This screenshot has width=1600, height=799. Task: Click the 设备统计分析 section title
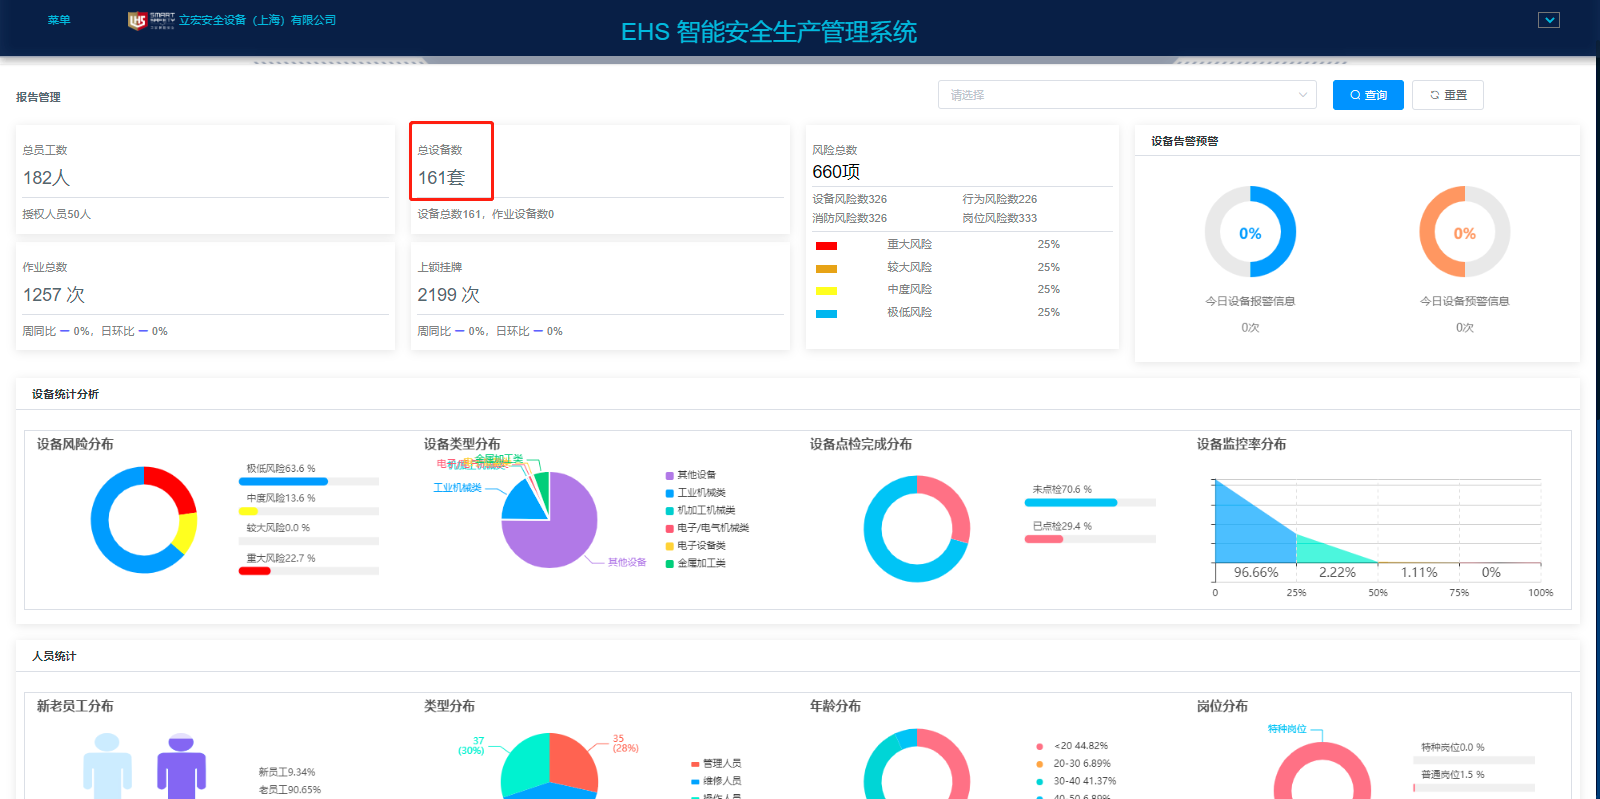65,394
